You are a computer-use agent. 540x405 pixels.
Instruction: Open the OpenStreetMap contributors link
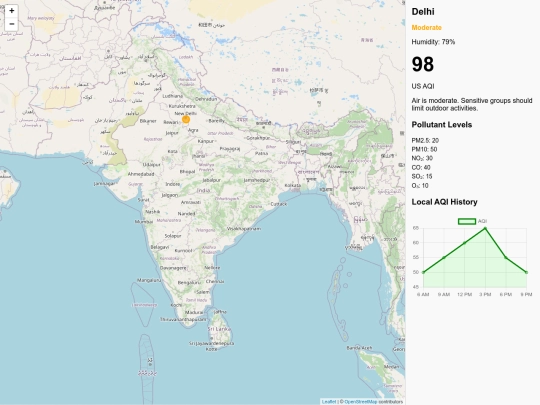[x=361, y=402]
